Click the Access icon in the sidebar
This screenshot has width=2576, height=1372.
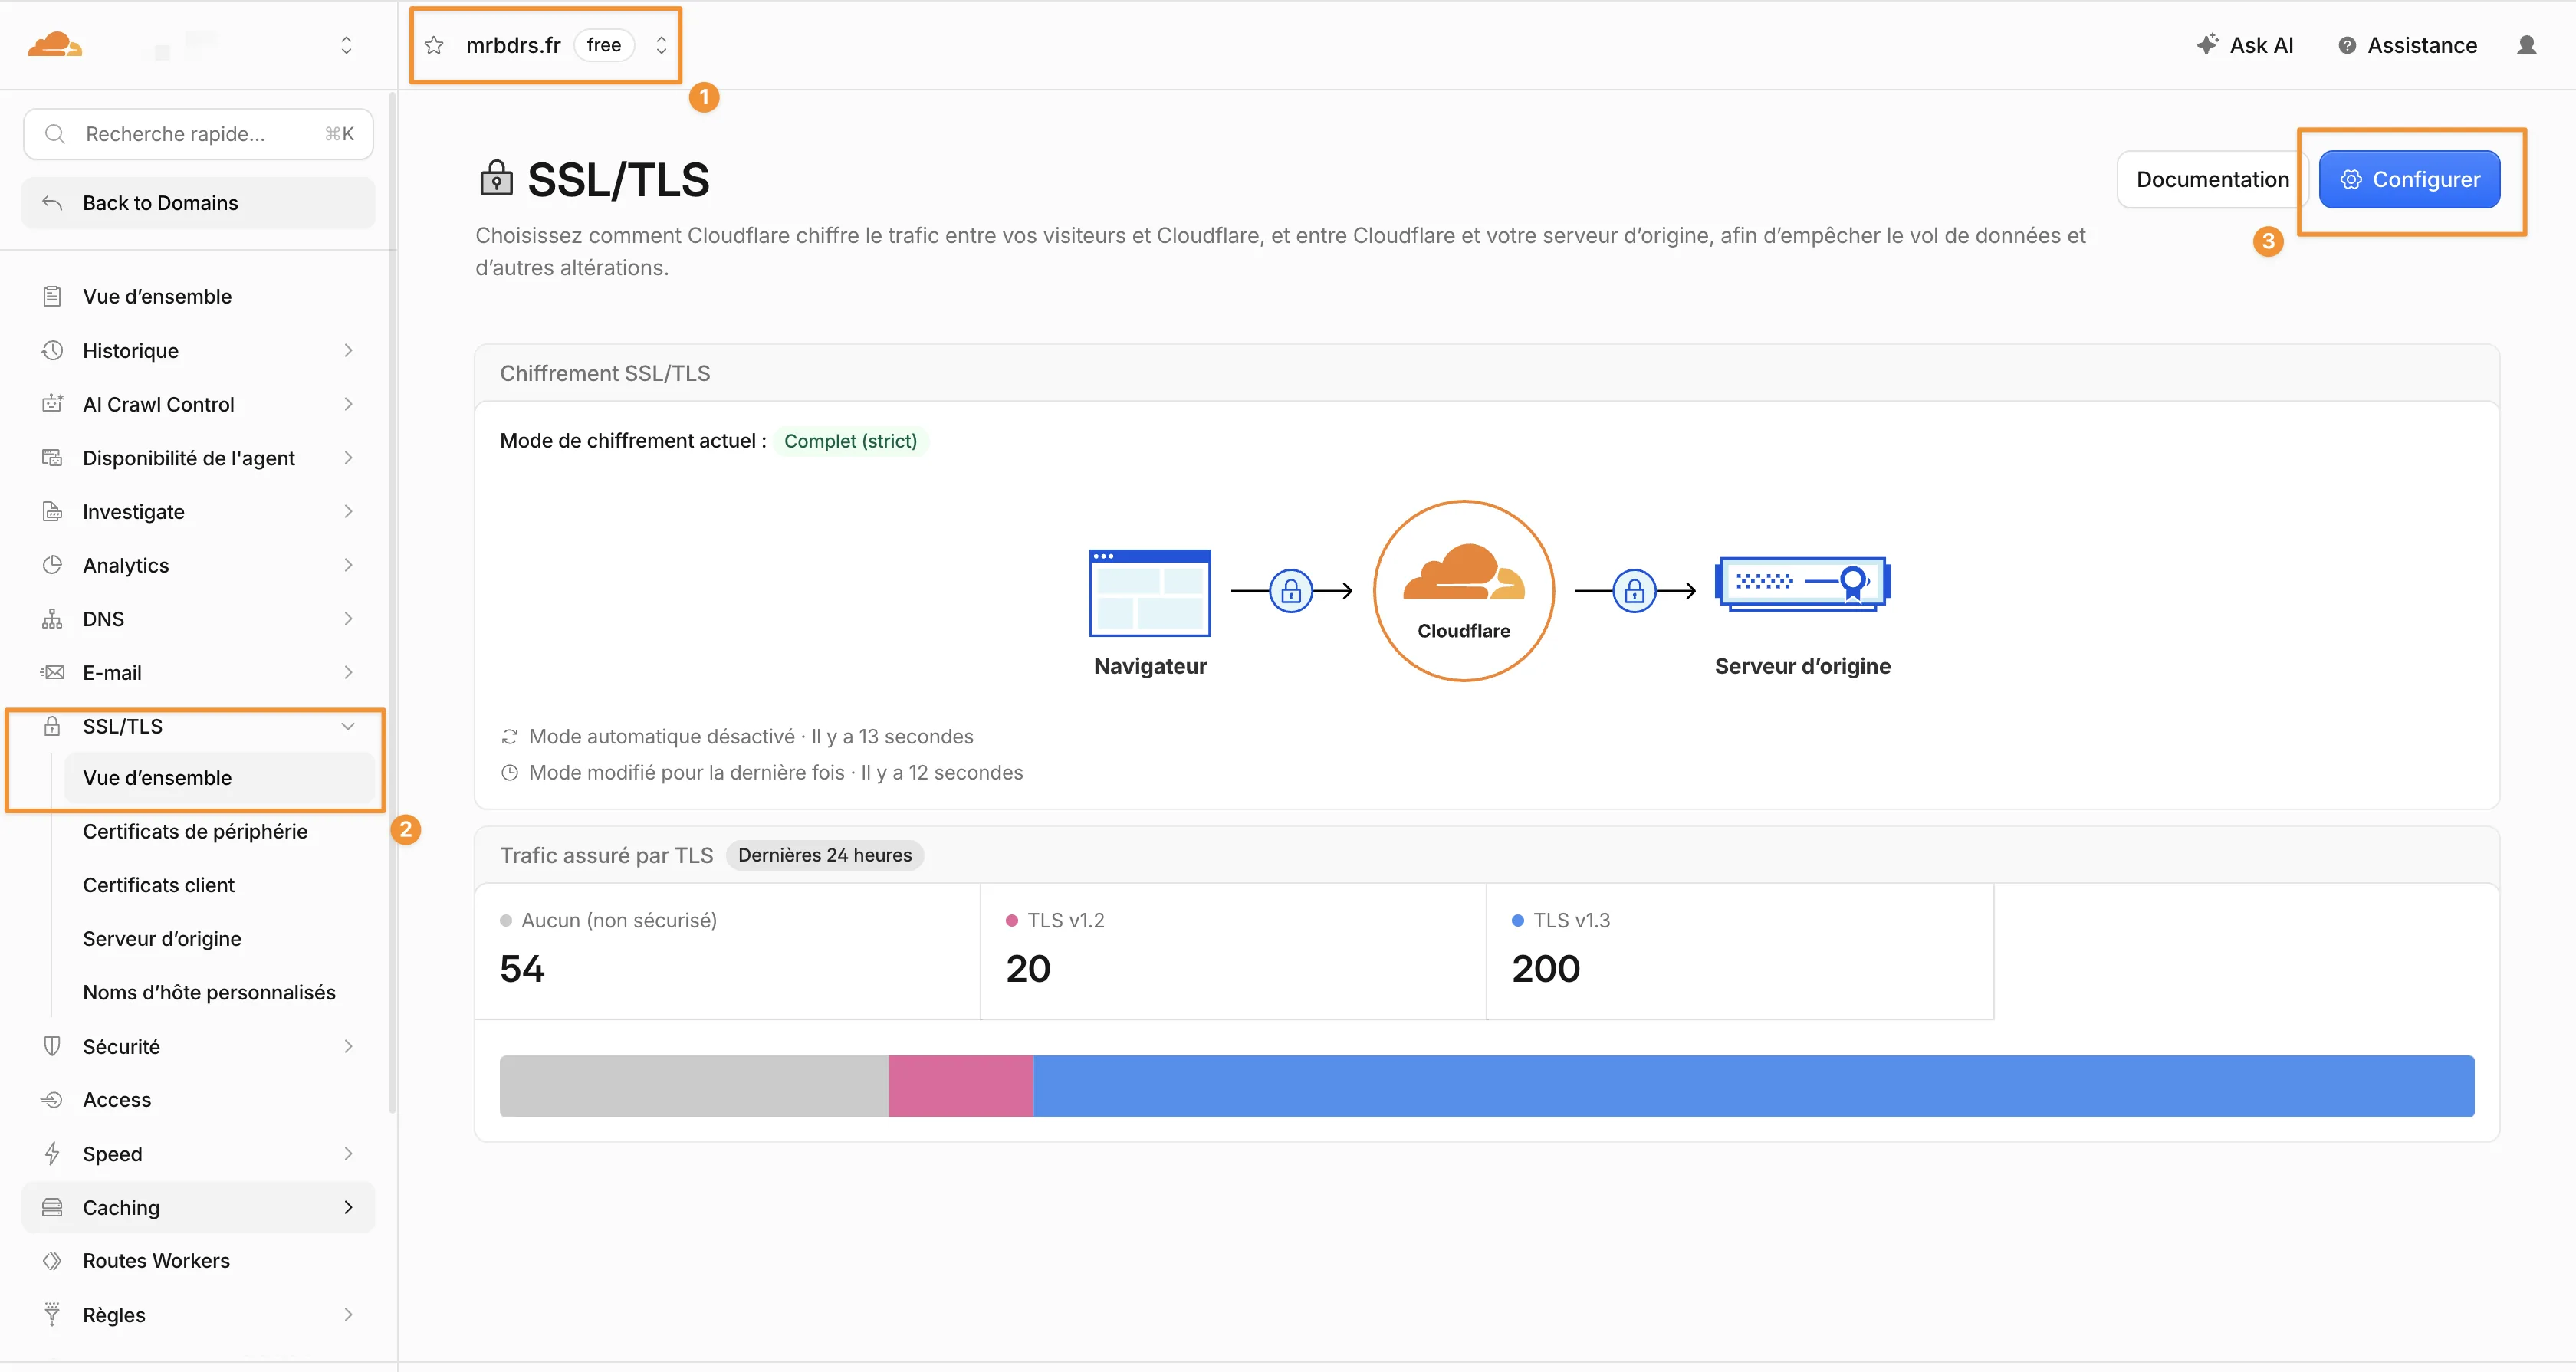(x=52, y=1100)
